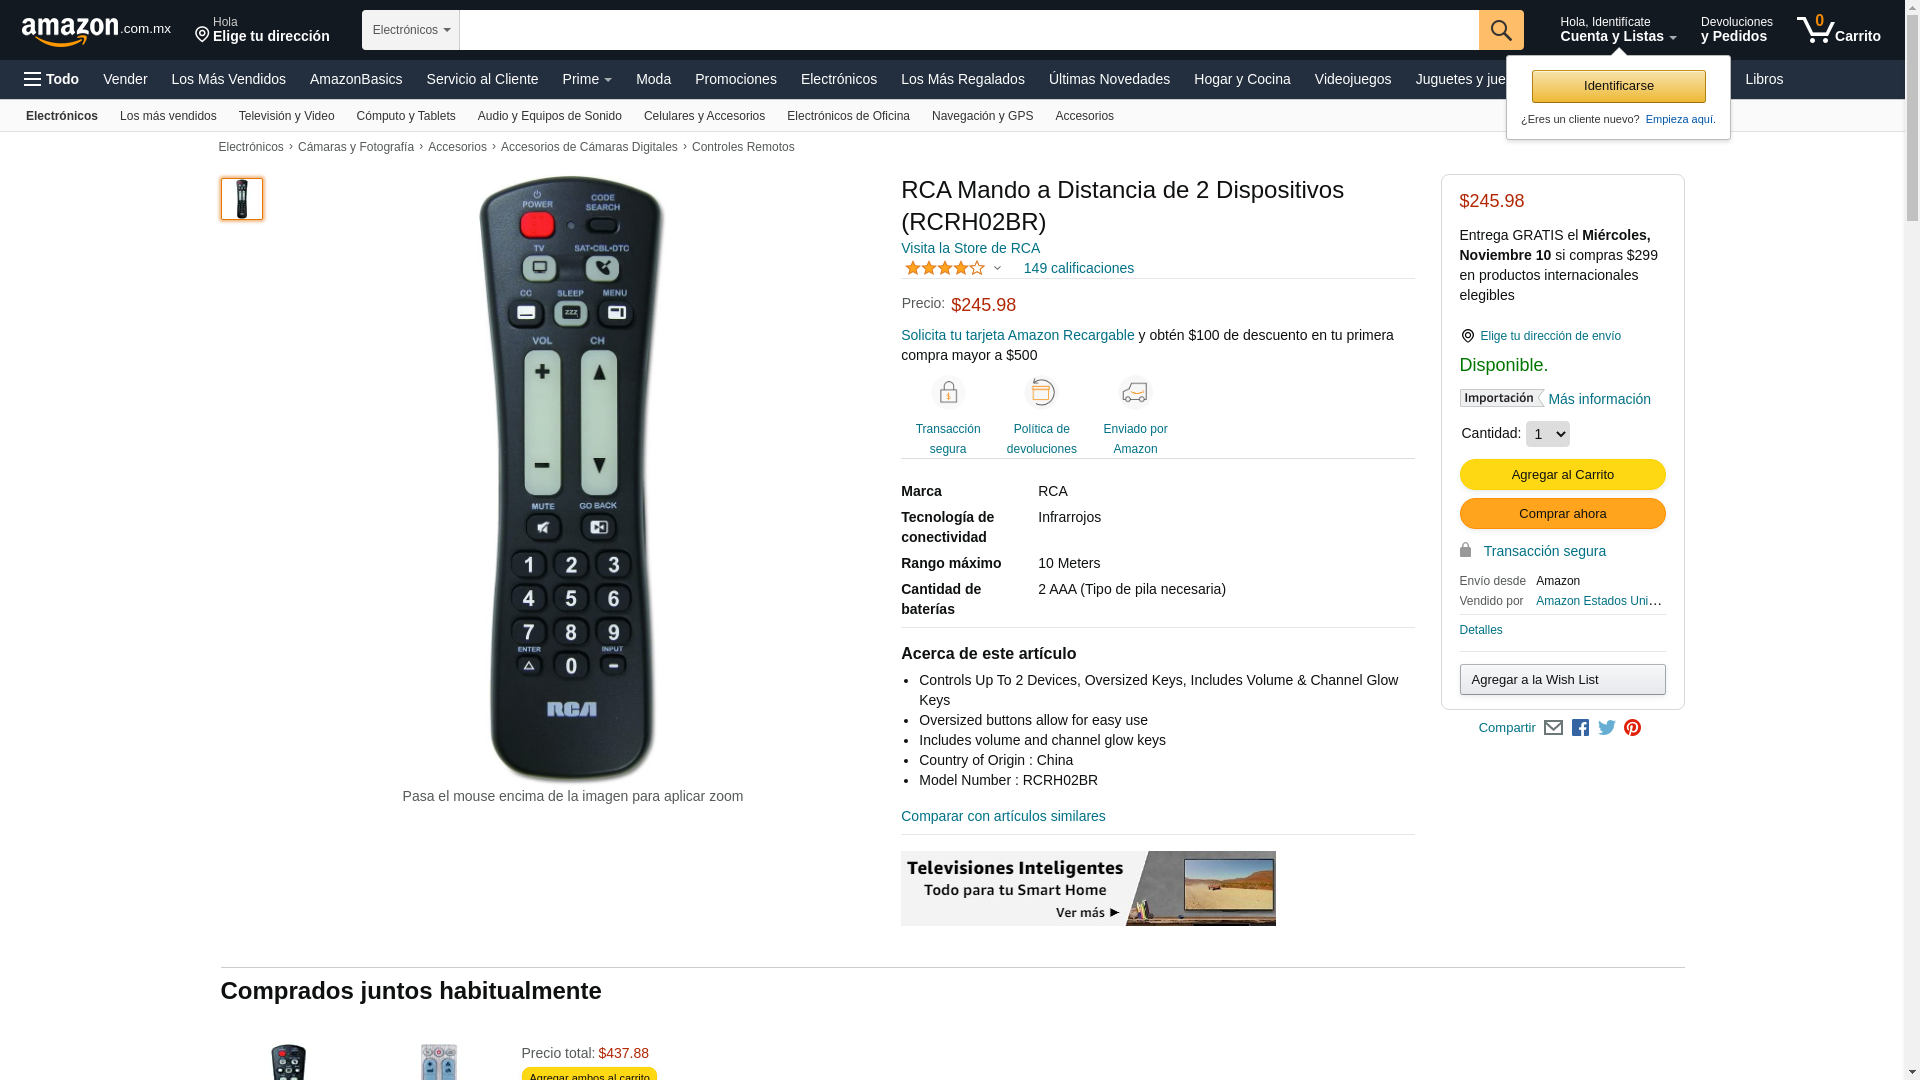This screenshot has height=1080, width=1920.
Task: Click the magnifying glass search button
Action: click(1500, 30)
